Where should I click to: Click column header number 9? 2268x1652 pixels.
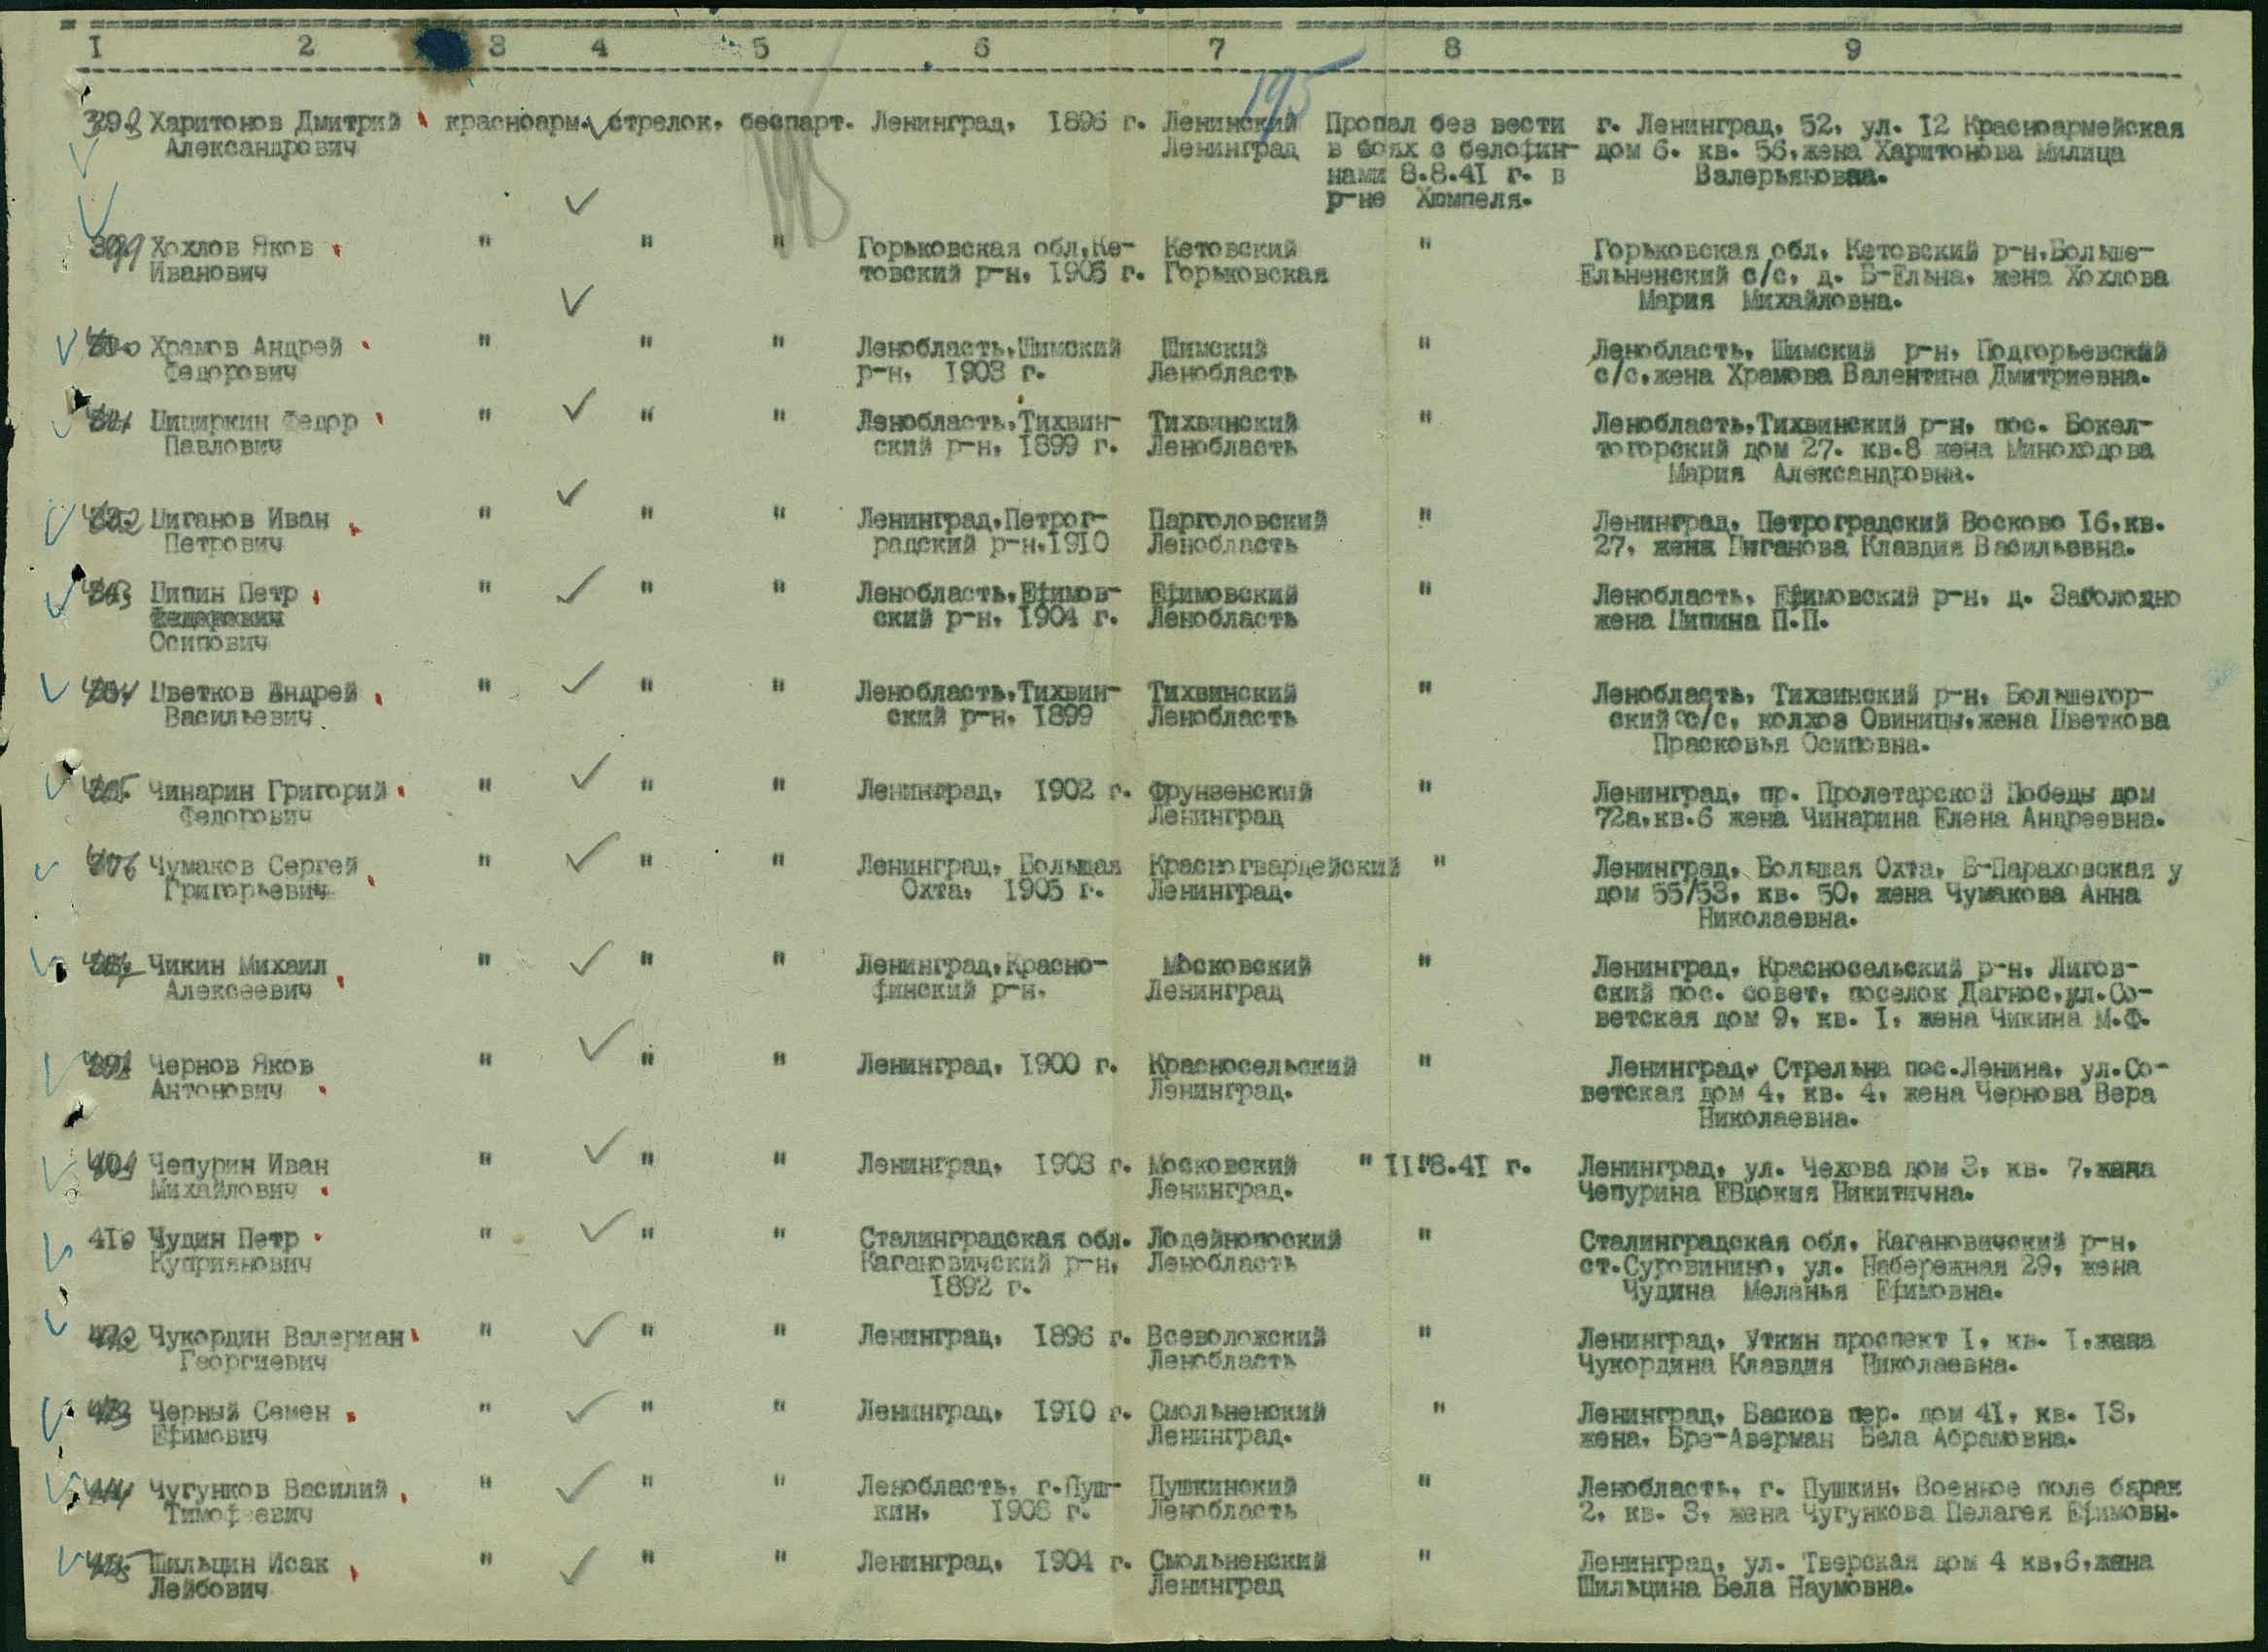pyautogui.click(x=1852, y=49)
